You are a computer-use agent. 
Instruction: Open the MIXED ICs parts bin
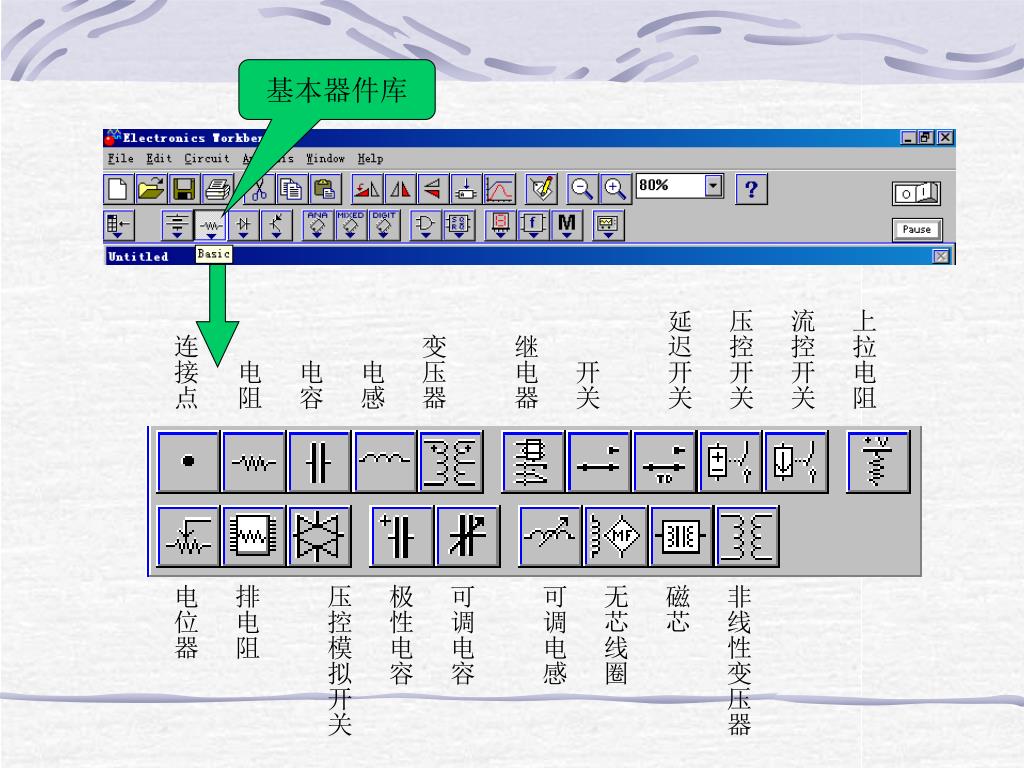coord(351,225)
